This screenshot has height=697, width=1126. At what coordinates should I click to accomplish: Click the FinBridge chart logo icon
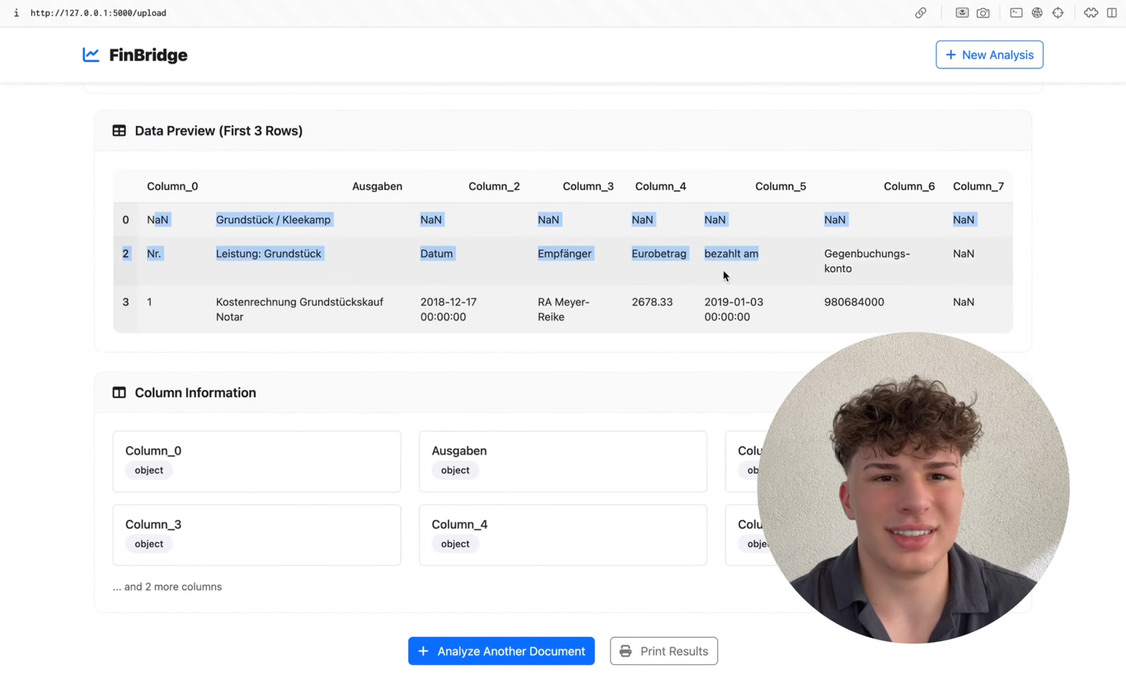(x=91, y=55)
